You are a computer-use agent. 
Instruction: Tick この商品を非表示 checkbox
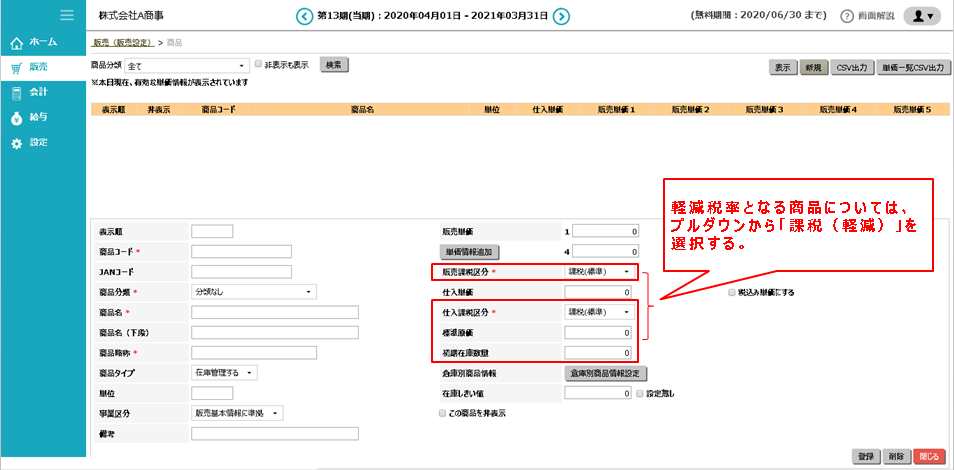(x=444, y=413)
